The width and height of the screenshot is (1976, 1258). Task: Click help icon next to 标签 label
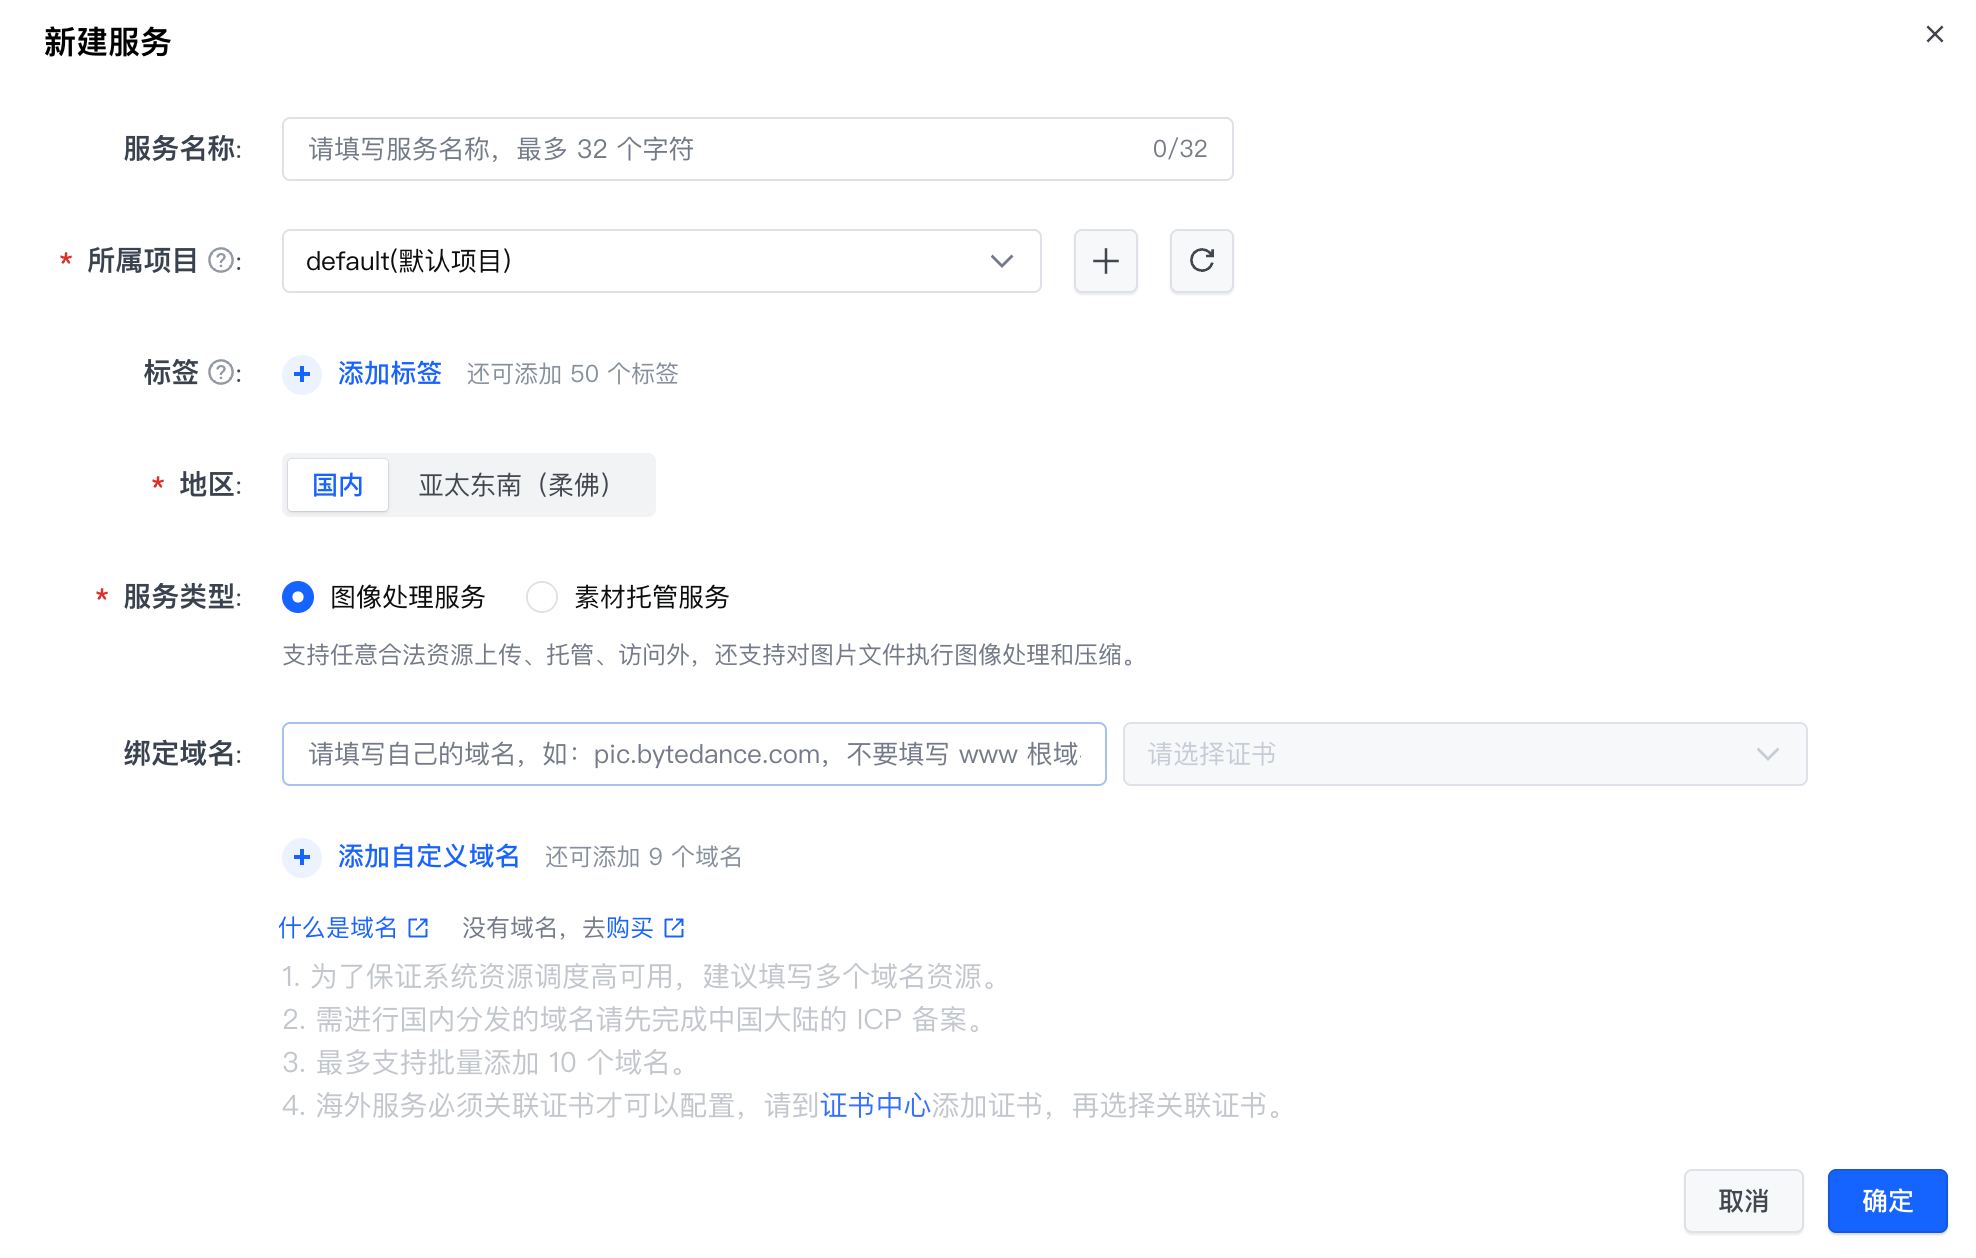click(x=220, y=373)
